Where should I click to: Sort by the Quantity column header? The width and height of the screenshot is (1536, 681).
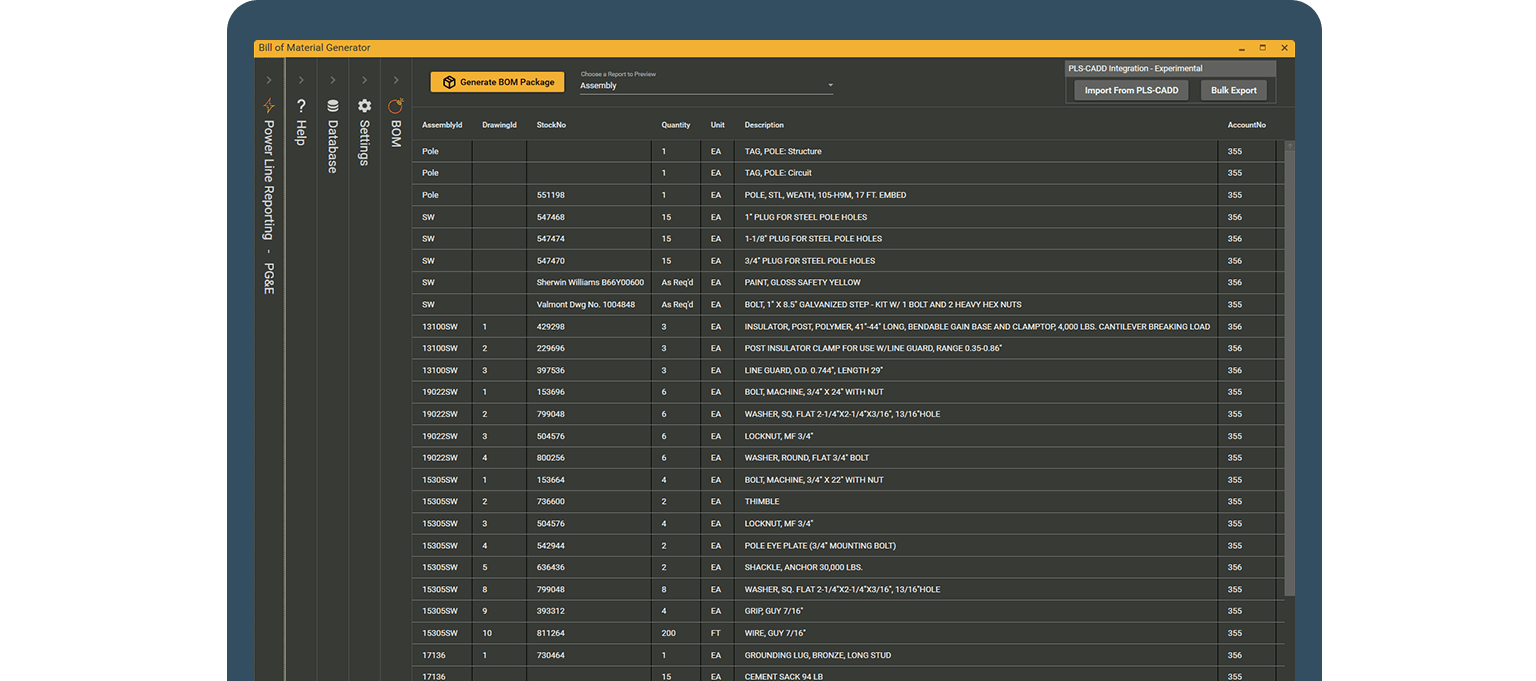click(x=676, y=125)
